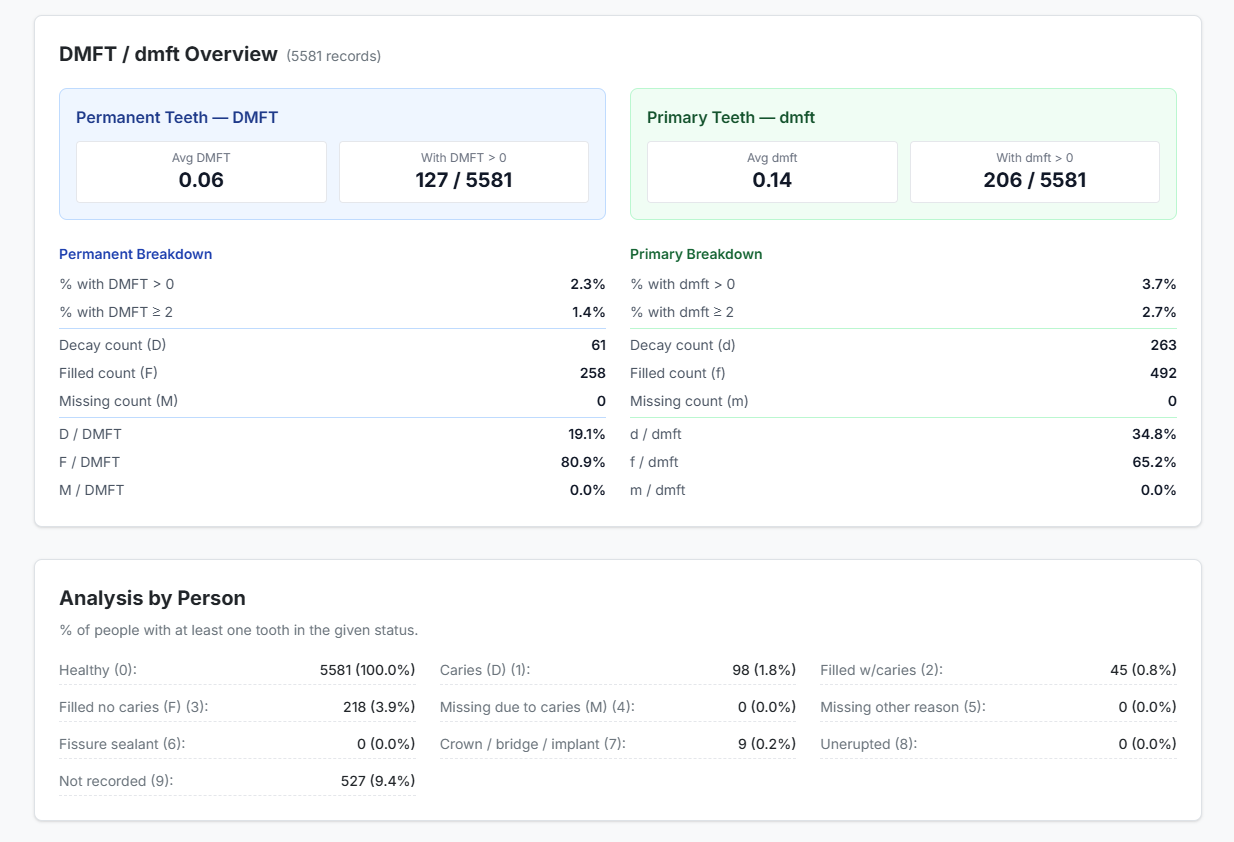Click the Analysis by Person heading
This screenshot has width=1234, height=842.
click(152, 597)
